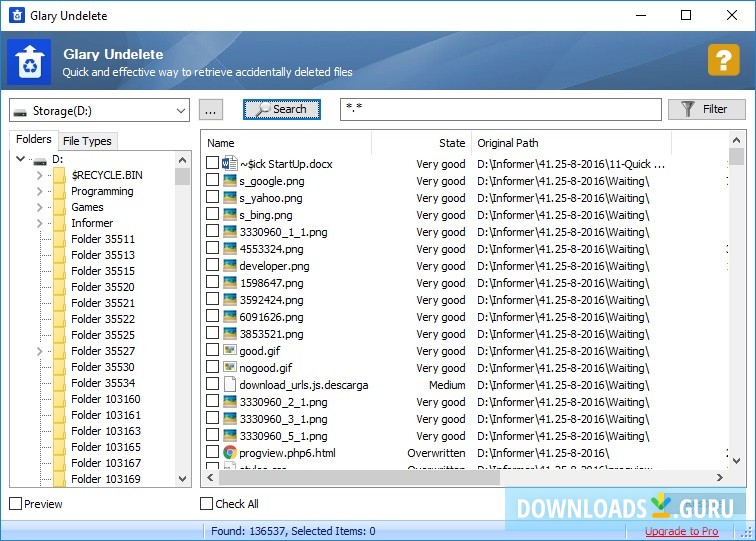Click the image icon of s_yahoo.png
This screenshot has height=541, width=756.
[230, 198]
